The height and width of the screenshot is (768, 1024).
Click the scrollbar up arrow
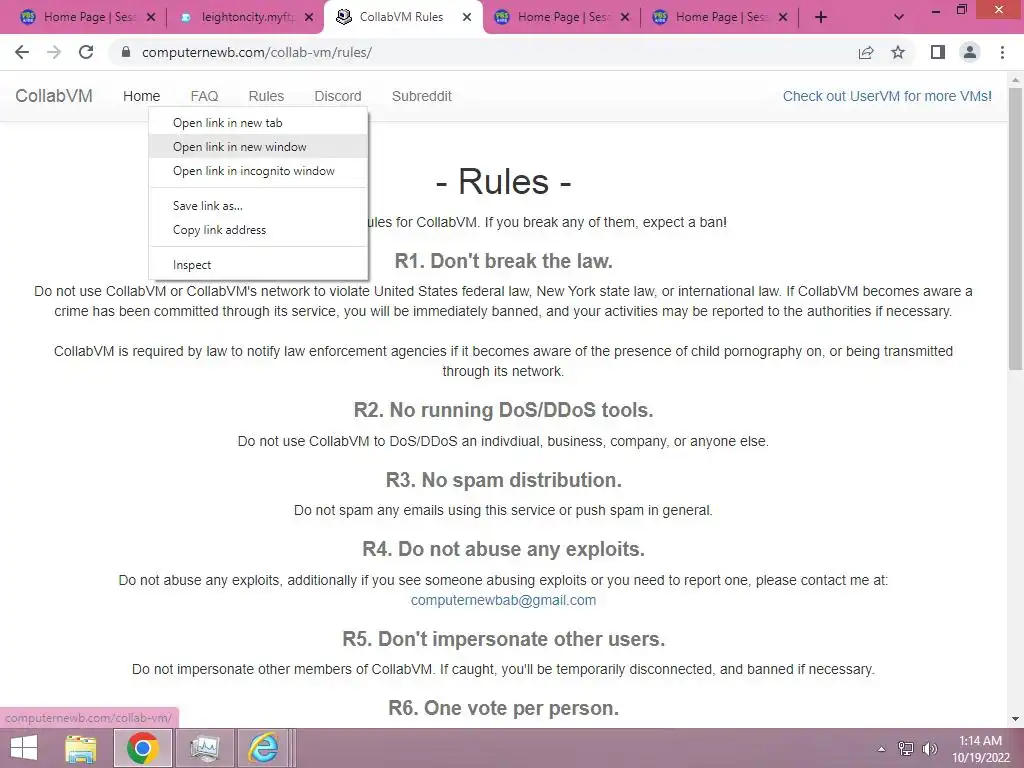point(1016,80)
